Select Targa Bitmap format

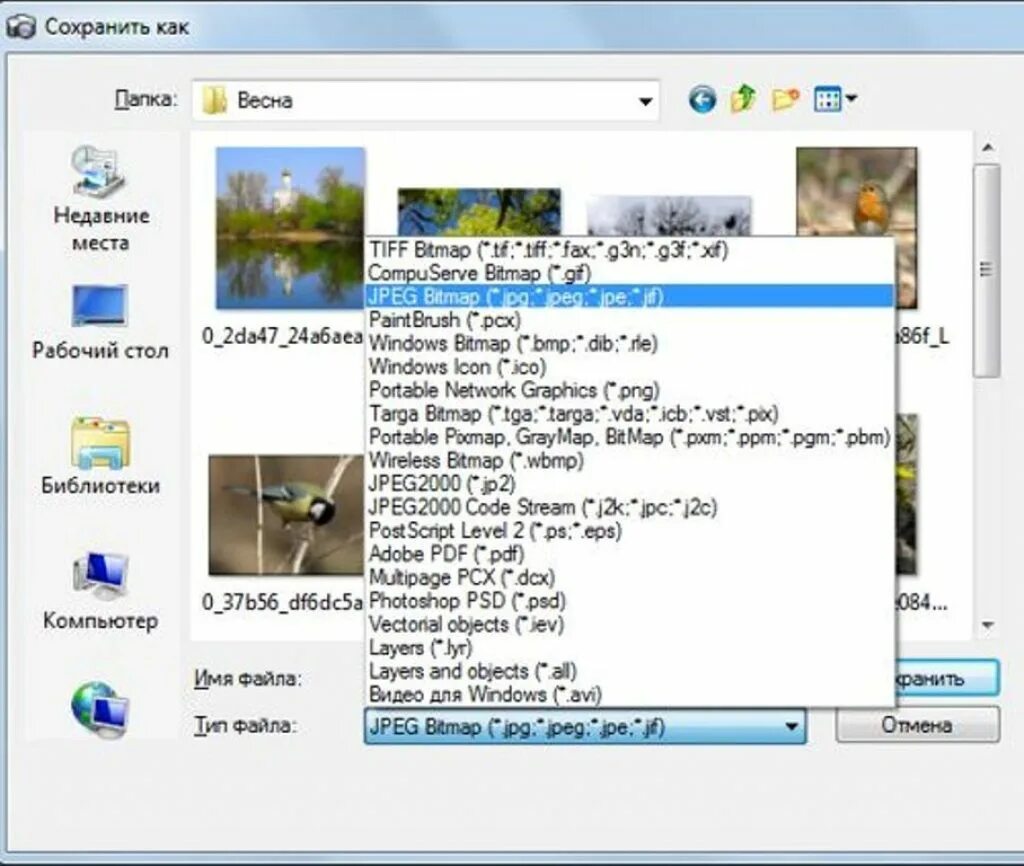(629, 414)
